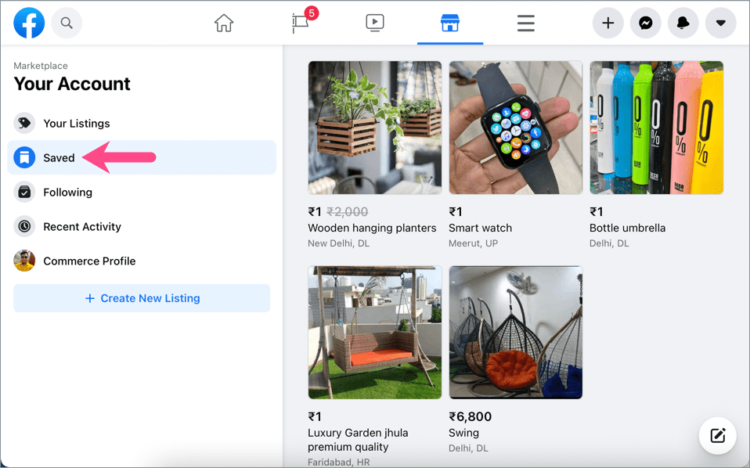Open Following in the sidebar

tap(67, 192)
